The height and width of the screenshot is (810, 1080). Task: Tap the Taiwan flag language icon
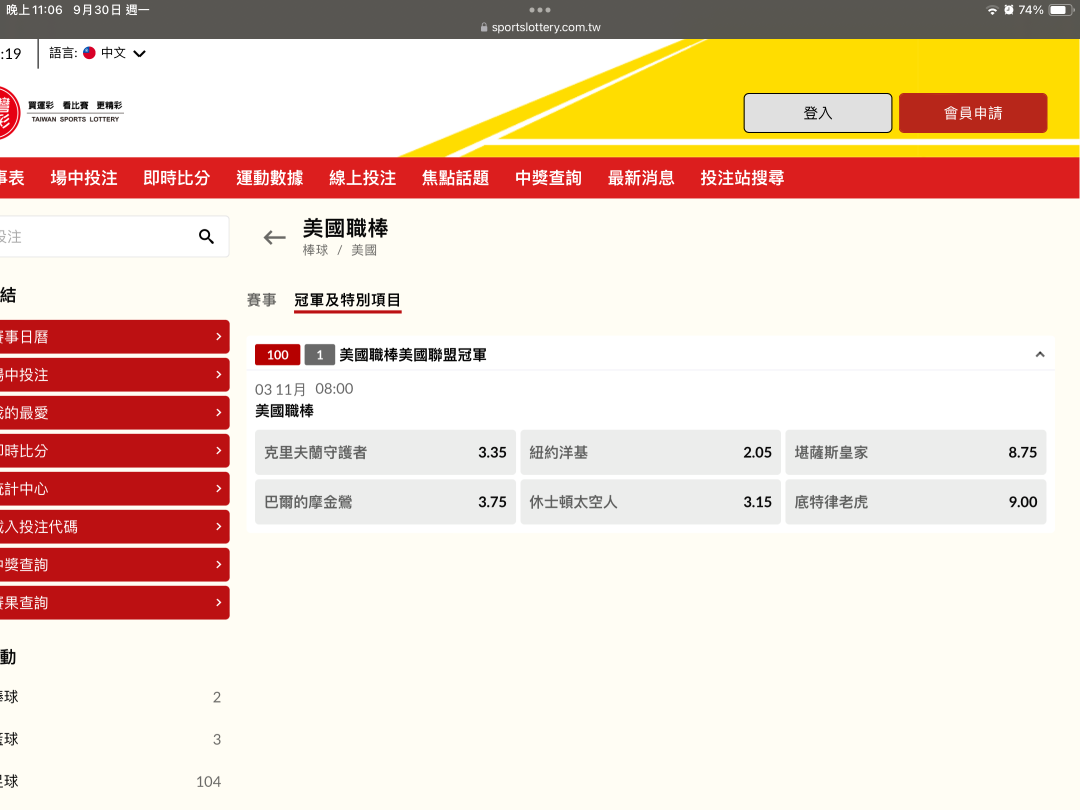tap(90, 53)
